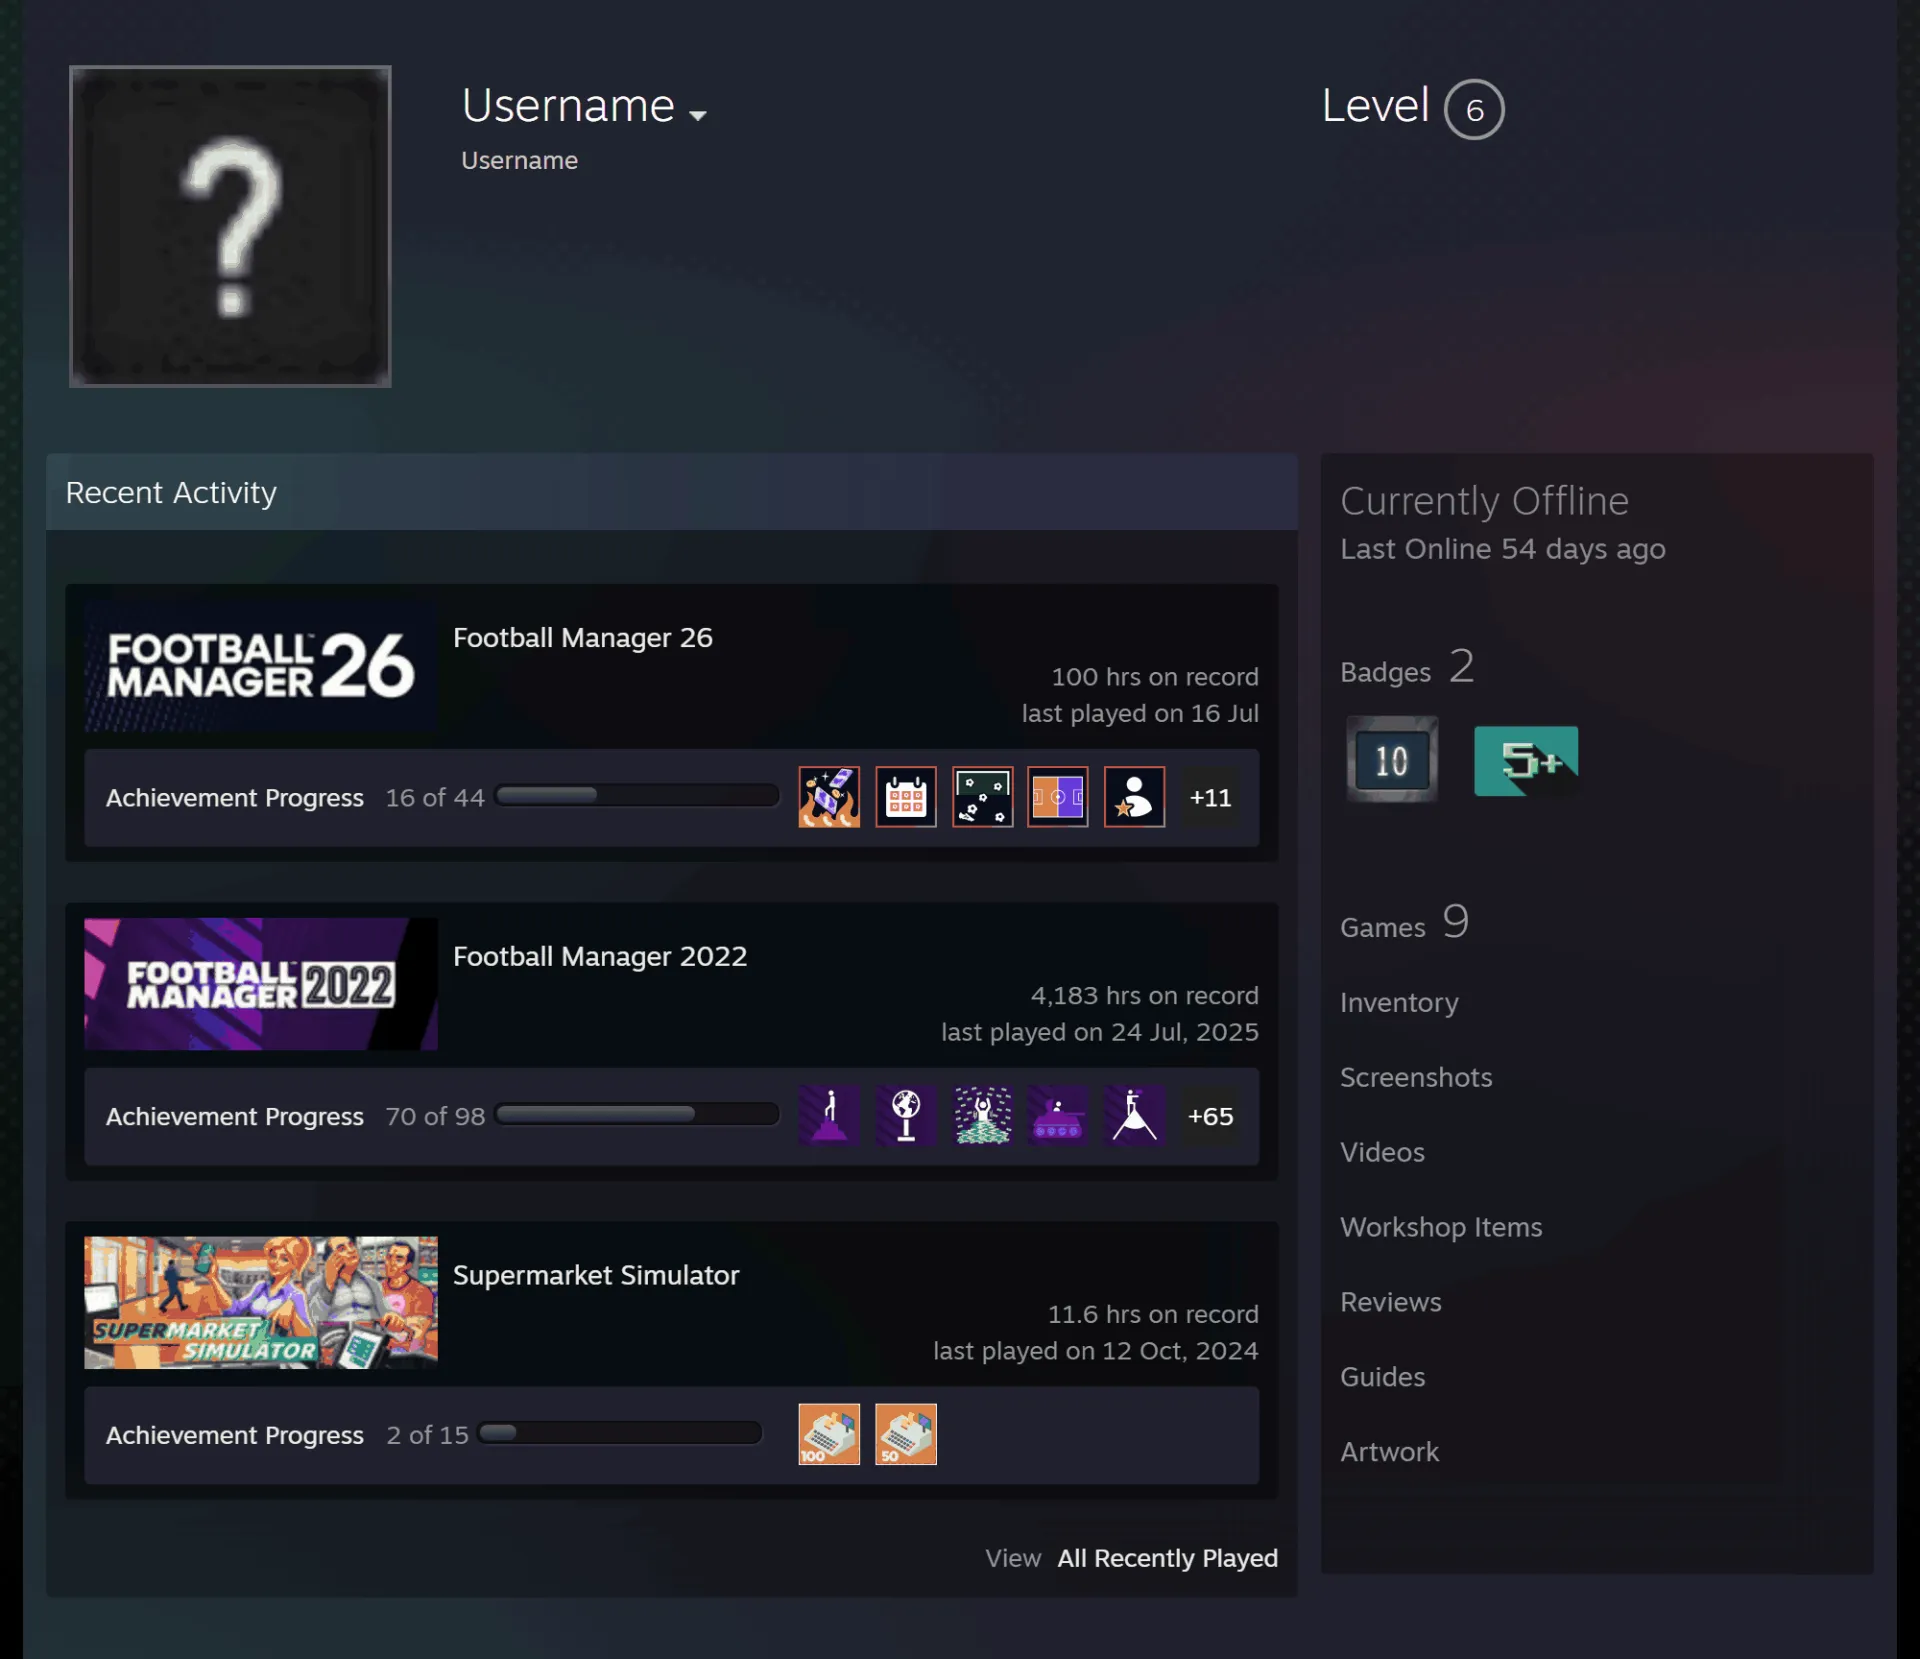
Task: Open the Username dropdown arrow
Action: [698, 116]
